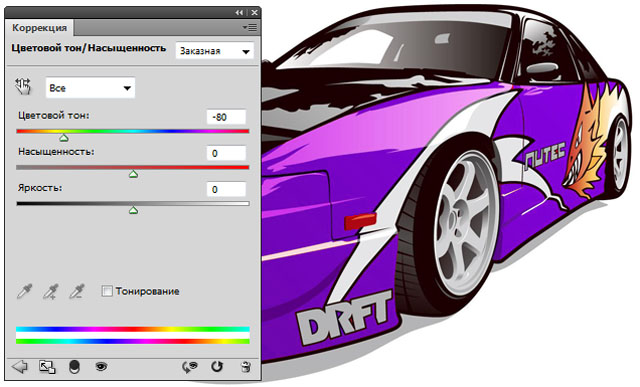The height and width of the screenshot is (387, 640).
Task: Delete this adjustment layer trash icon
Action: click(245, 367)
